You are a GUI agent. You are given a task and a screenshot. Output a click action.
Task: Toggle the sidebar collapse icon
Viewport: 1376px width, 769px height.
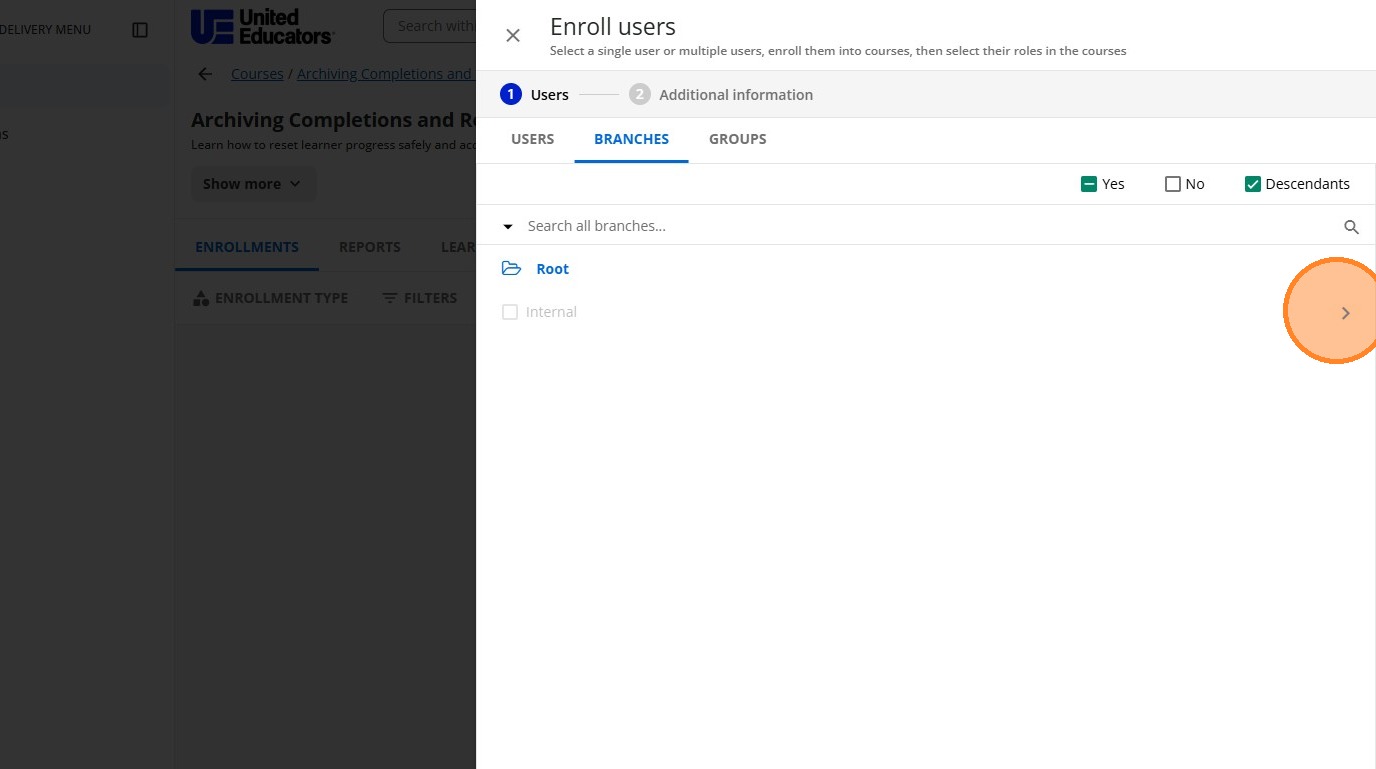pyautogui.click(x=140, y=30)
